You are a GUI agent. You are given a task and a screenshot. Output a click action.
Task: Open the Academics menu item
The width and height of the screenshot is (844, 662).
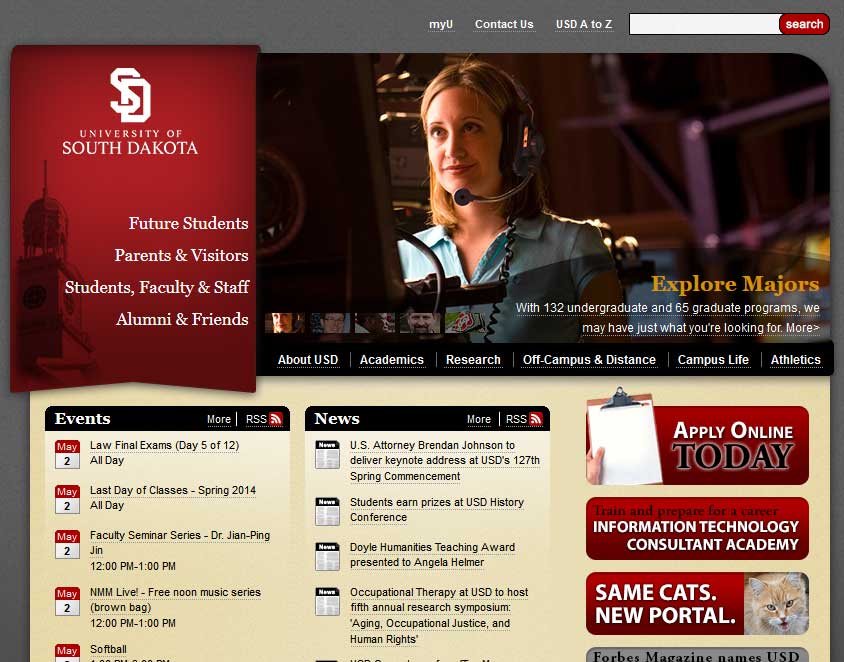(392, 360)
